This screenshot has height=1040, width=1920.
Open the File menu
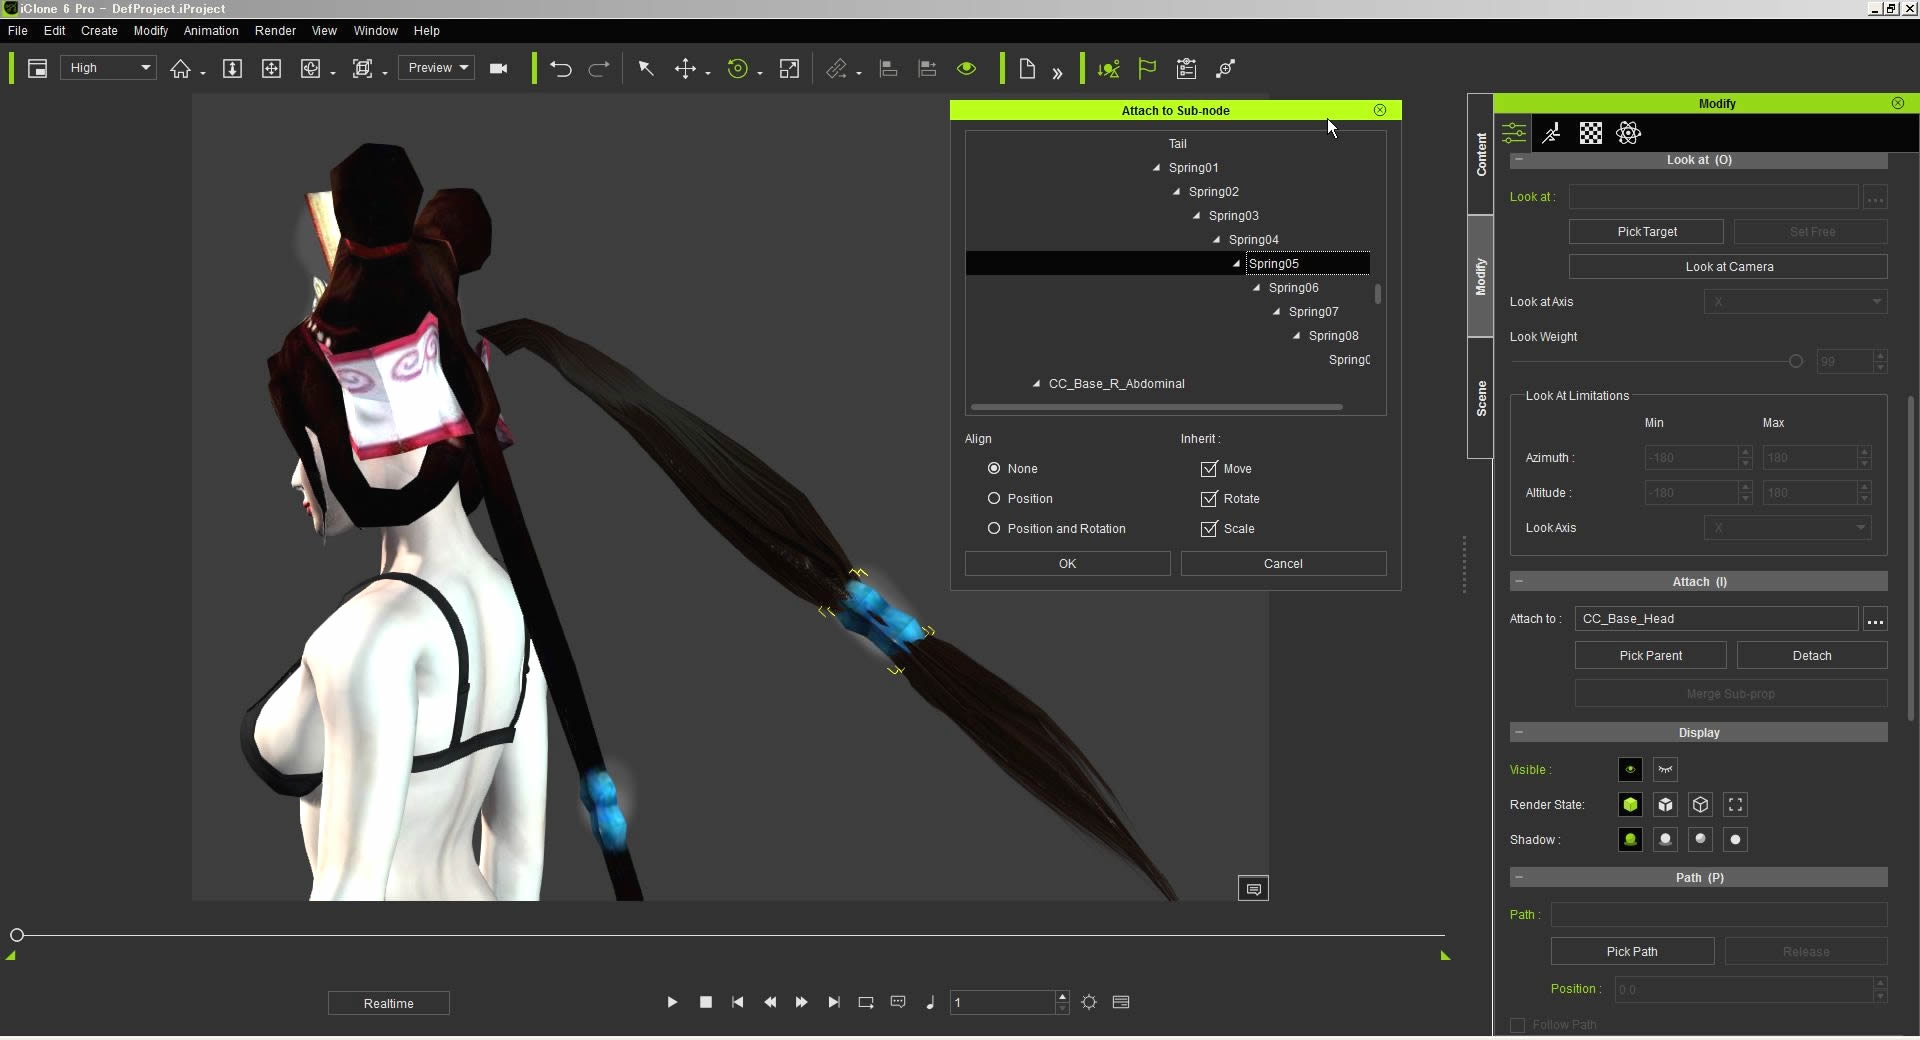click(18, 31)
